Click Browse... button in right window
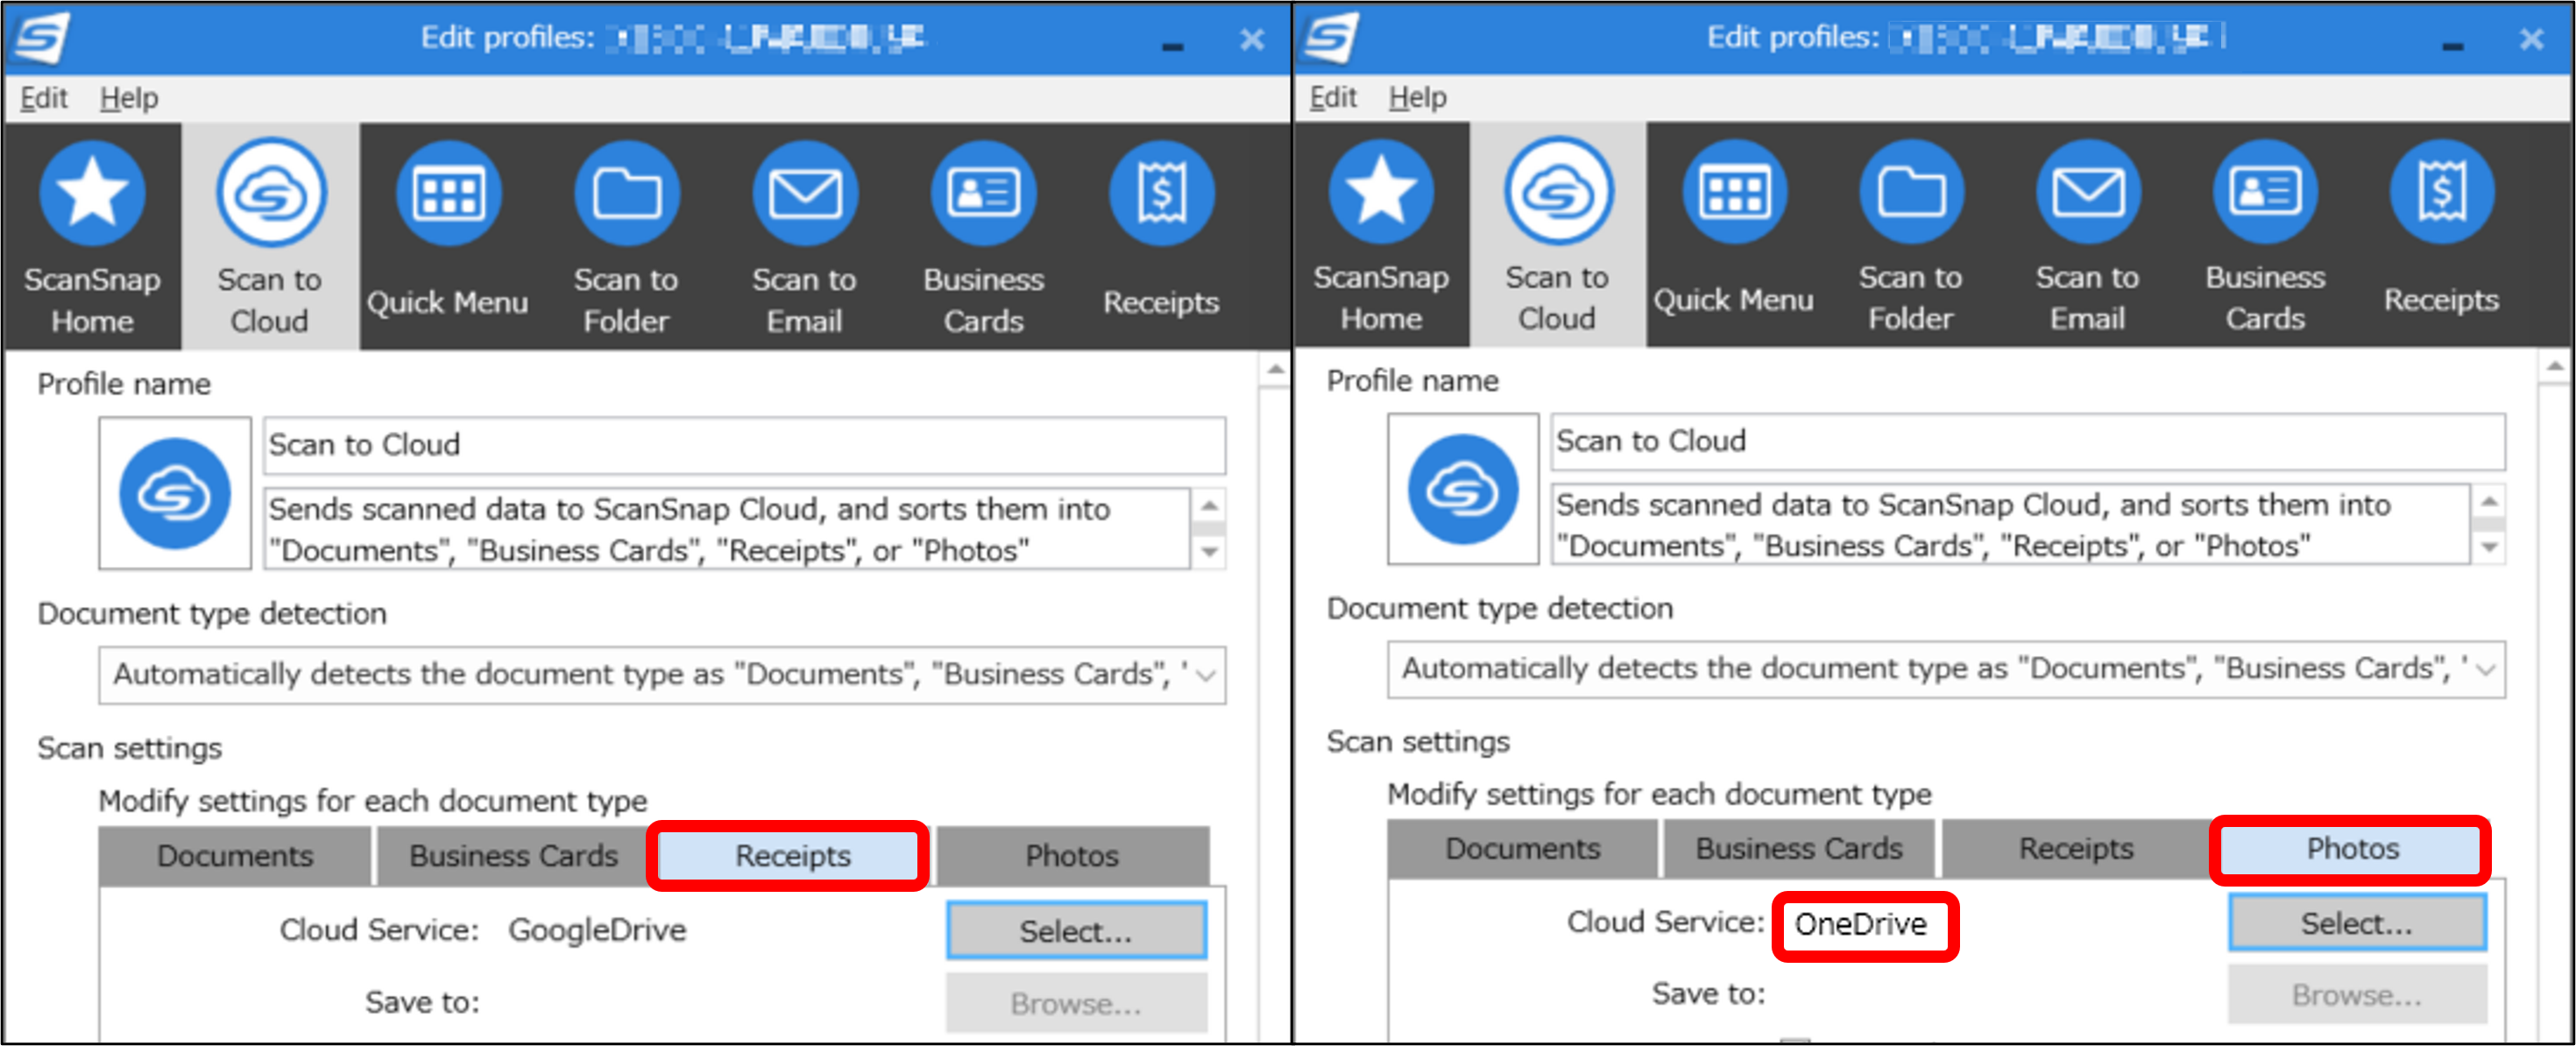 pos(2356,995)
